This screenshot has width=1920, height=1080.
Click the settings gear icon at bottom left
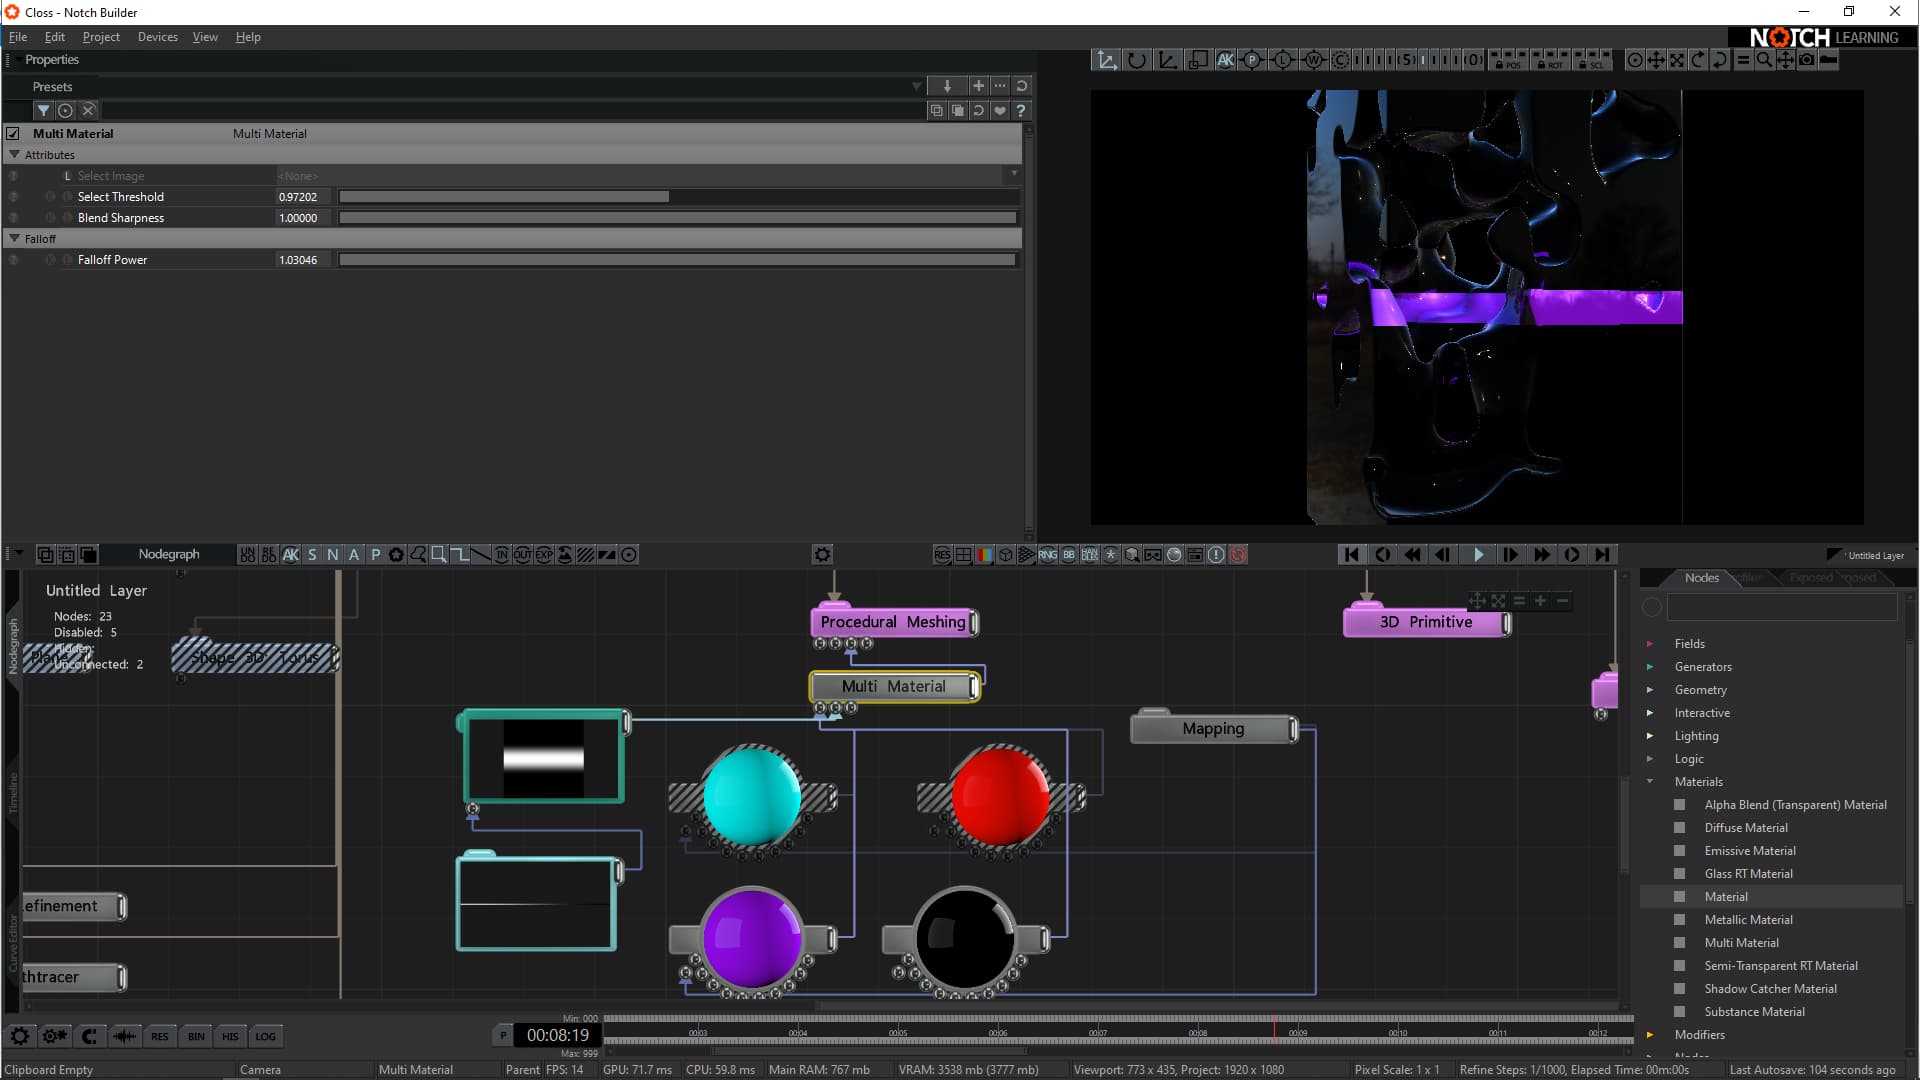coord(20,1036)
